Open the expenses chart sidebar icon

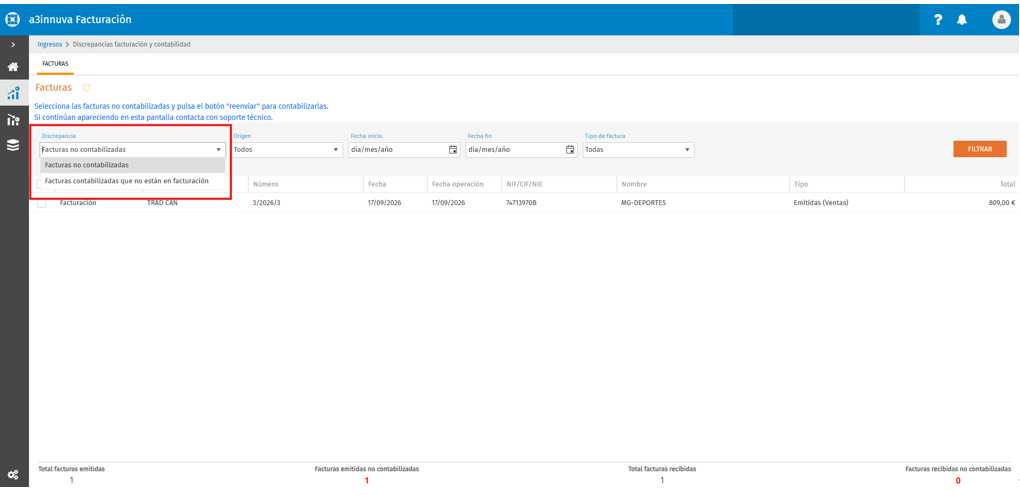coord(13,120)
